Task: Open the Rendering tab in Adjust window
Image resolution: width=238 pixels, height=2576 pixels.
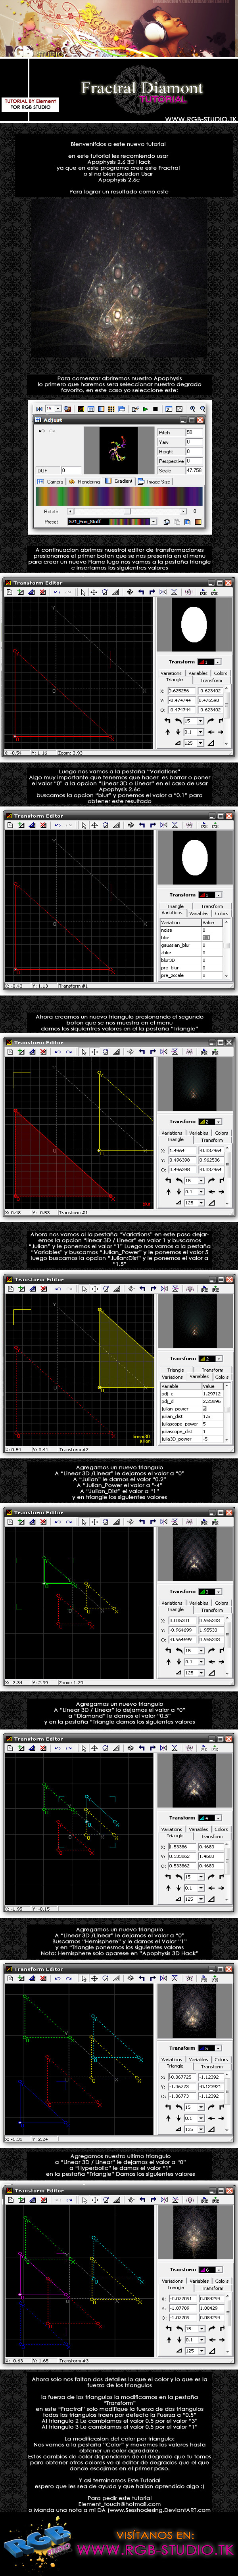Action: [85, 481]
